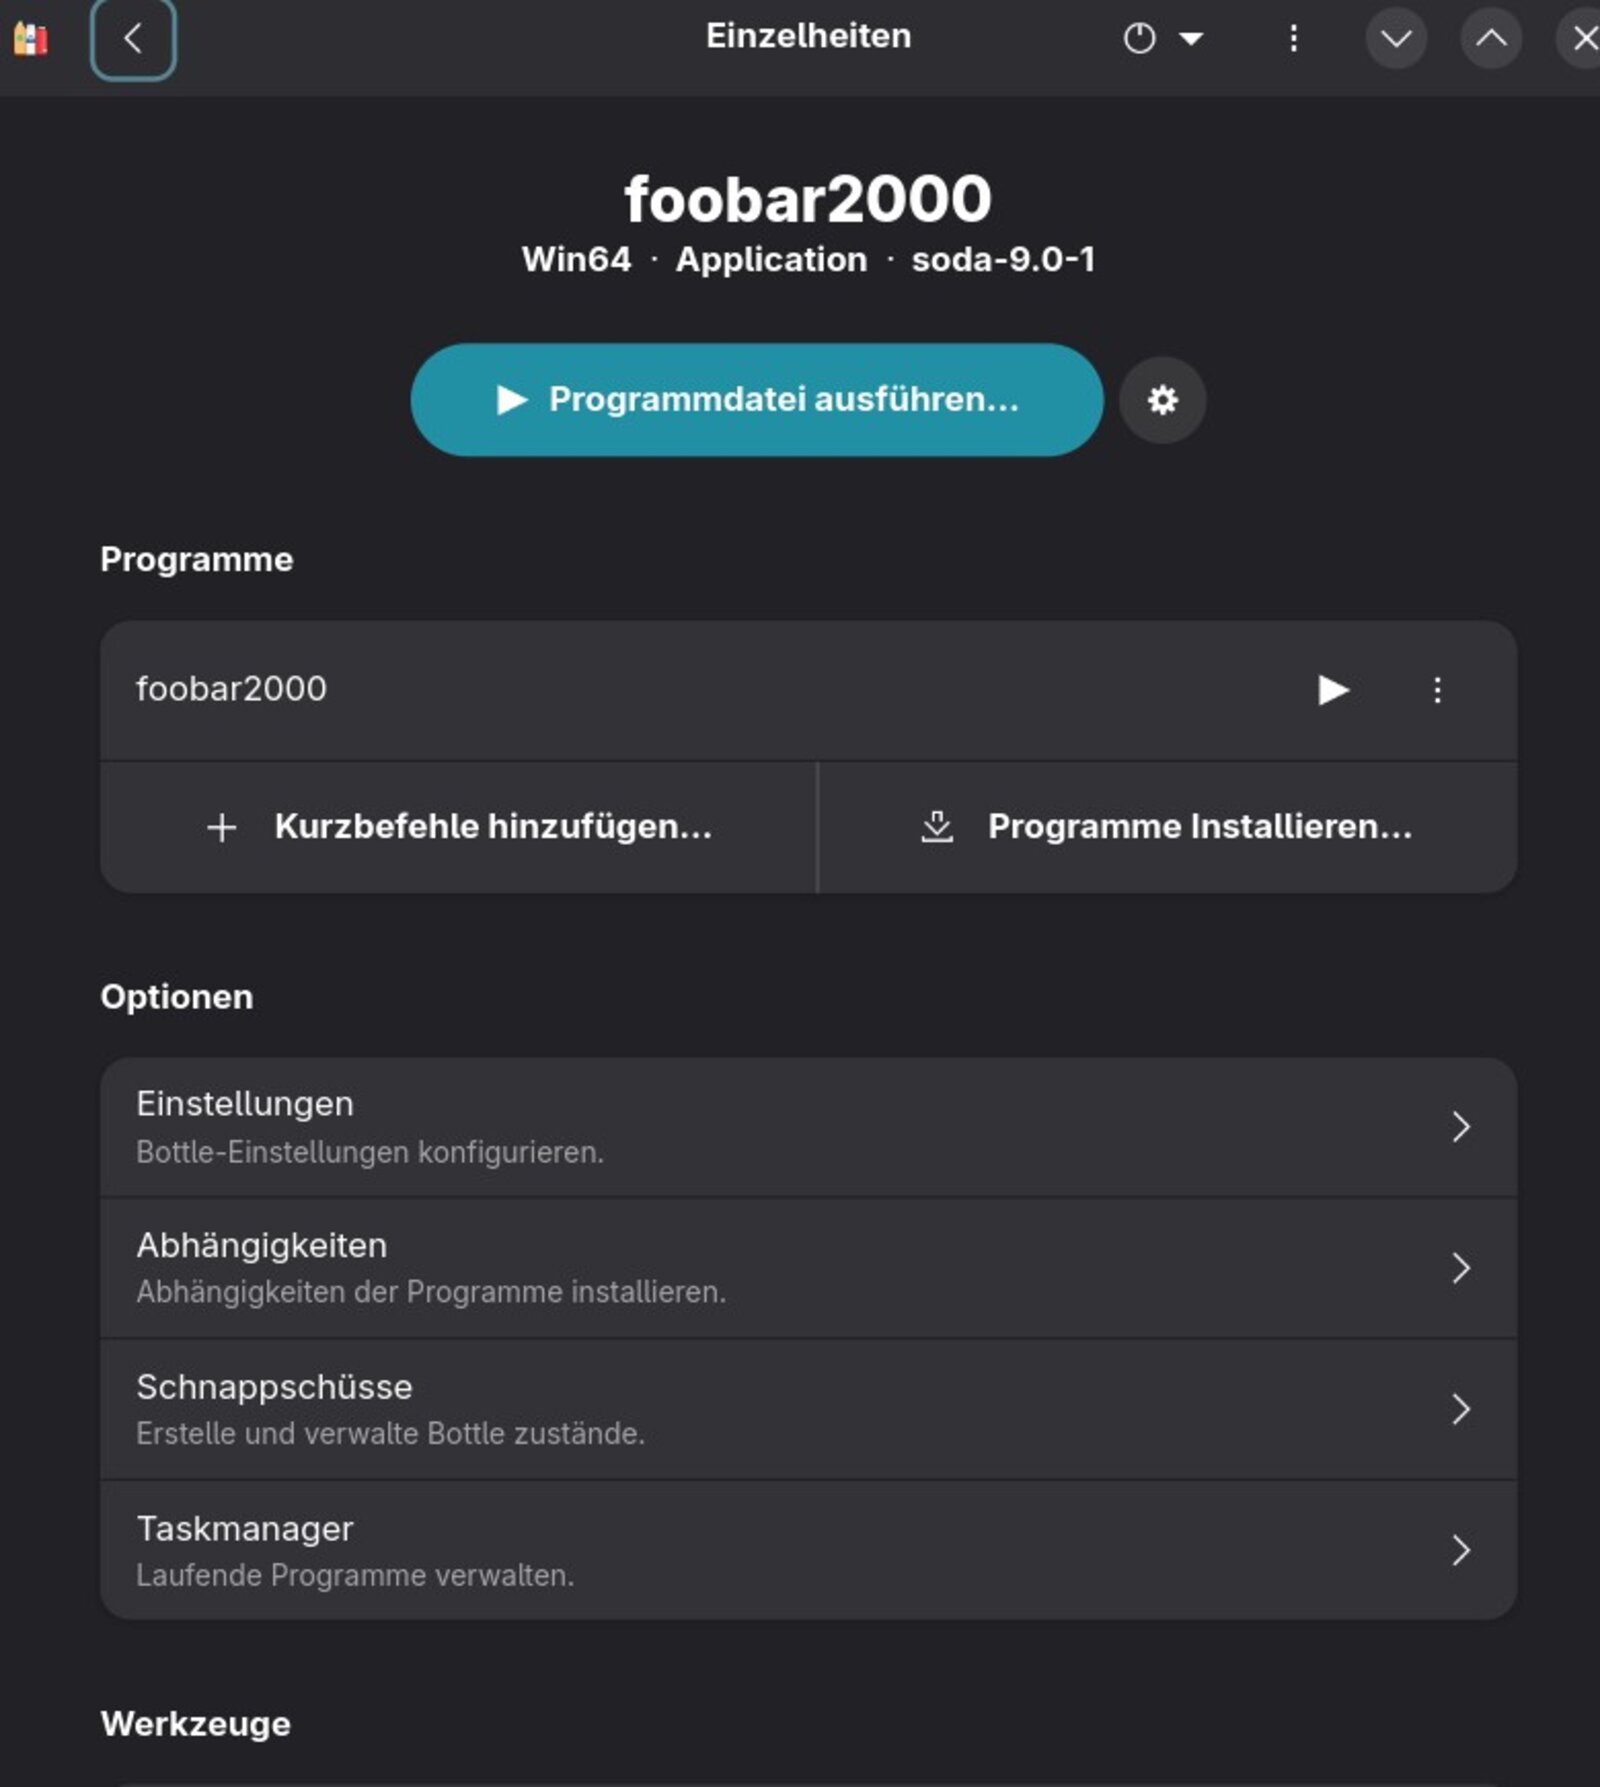Close the Bottles window
Viewport: 1600px width, 1787px height.
[x=1583, y=39]
